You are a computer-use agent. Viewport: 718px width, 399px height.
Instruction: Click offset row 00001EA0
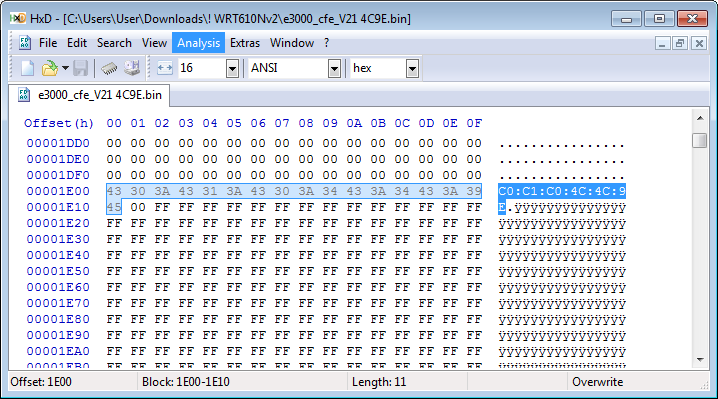click(58, 351)
